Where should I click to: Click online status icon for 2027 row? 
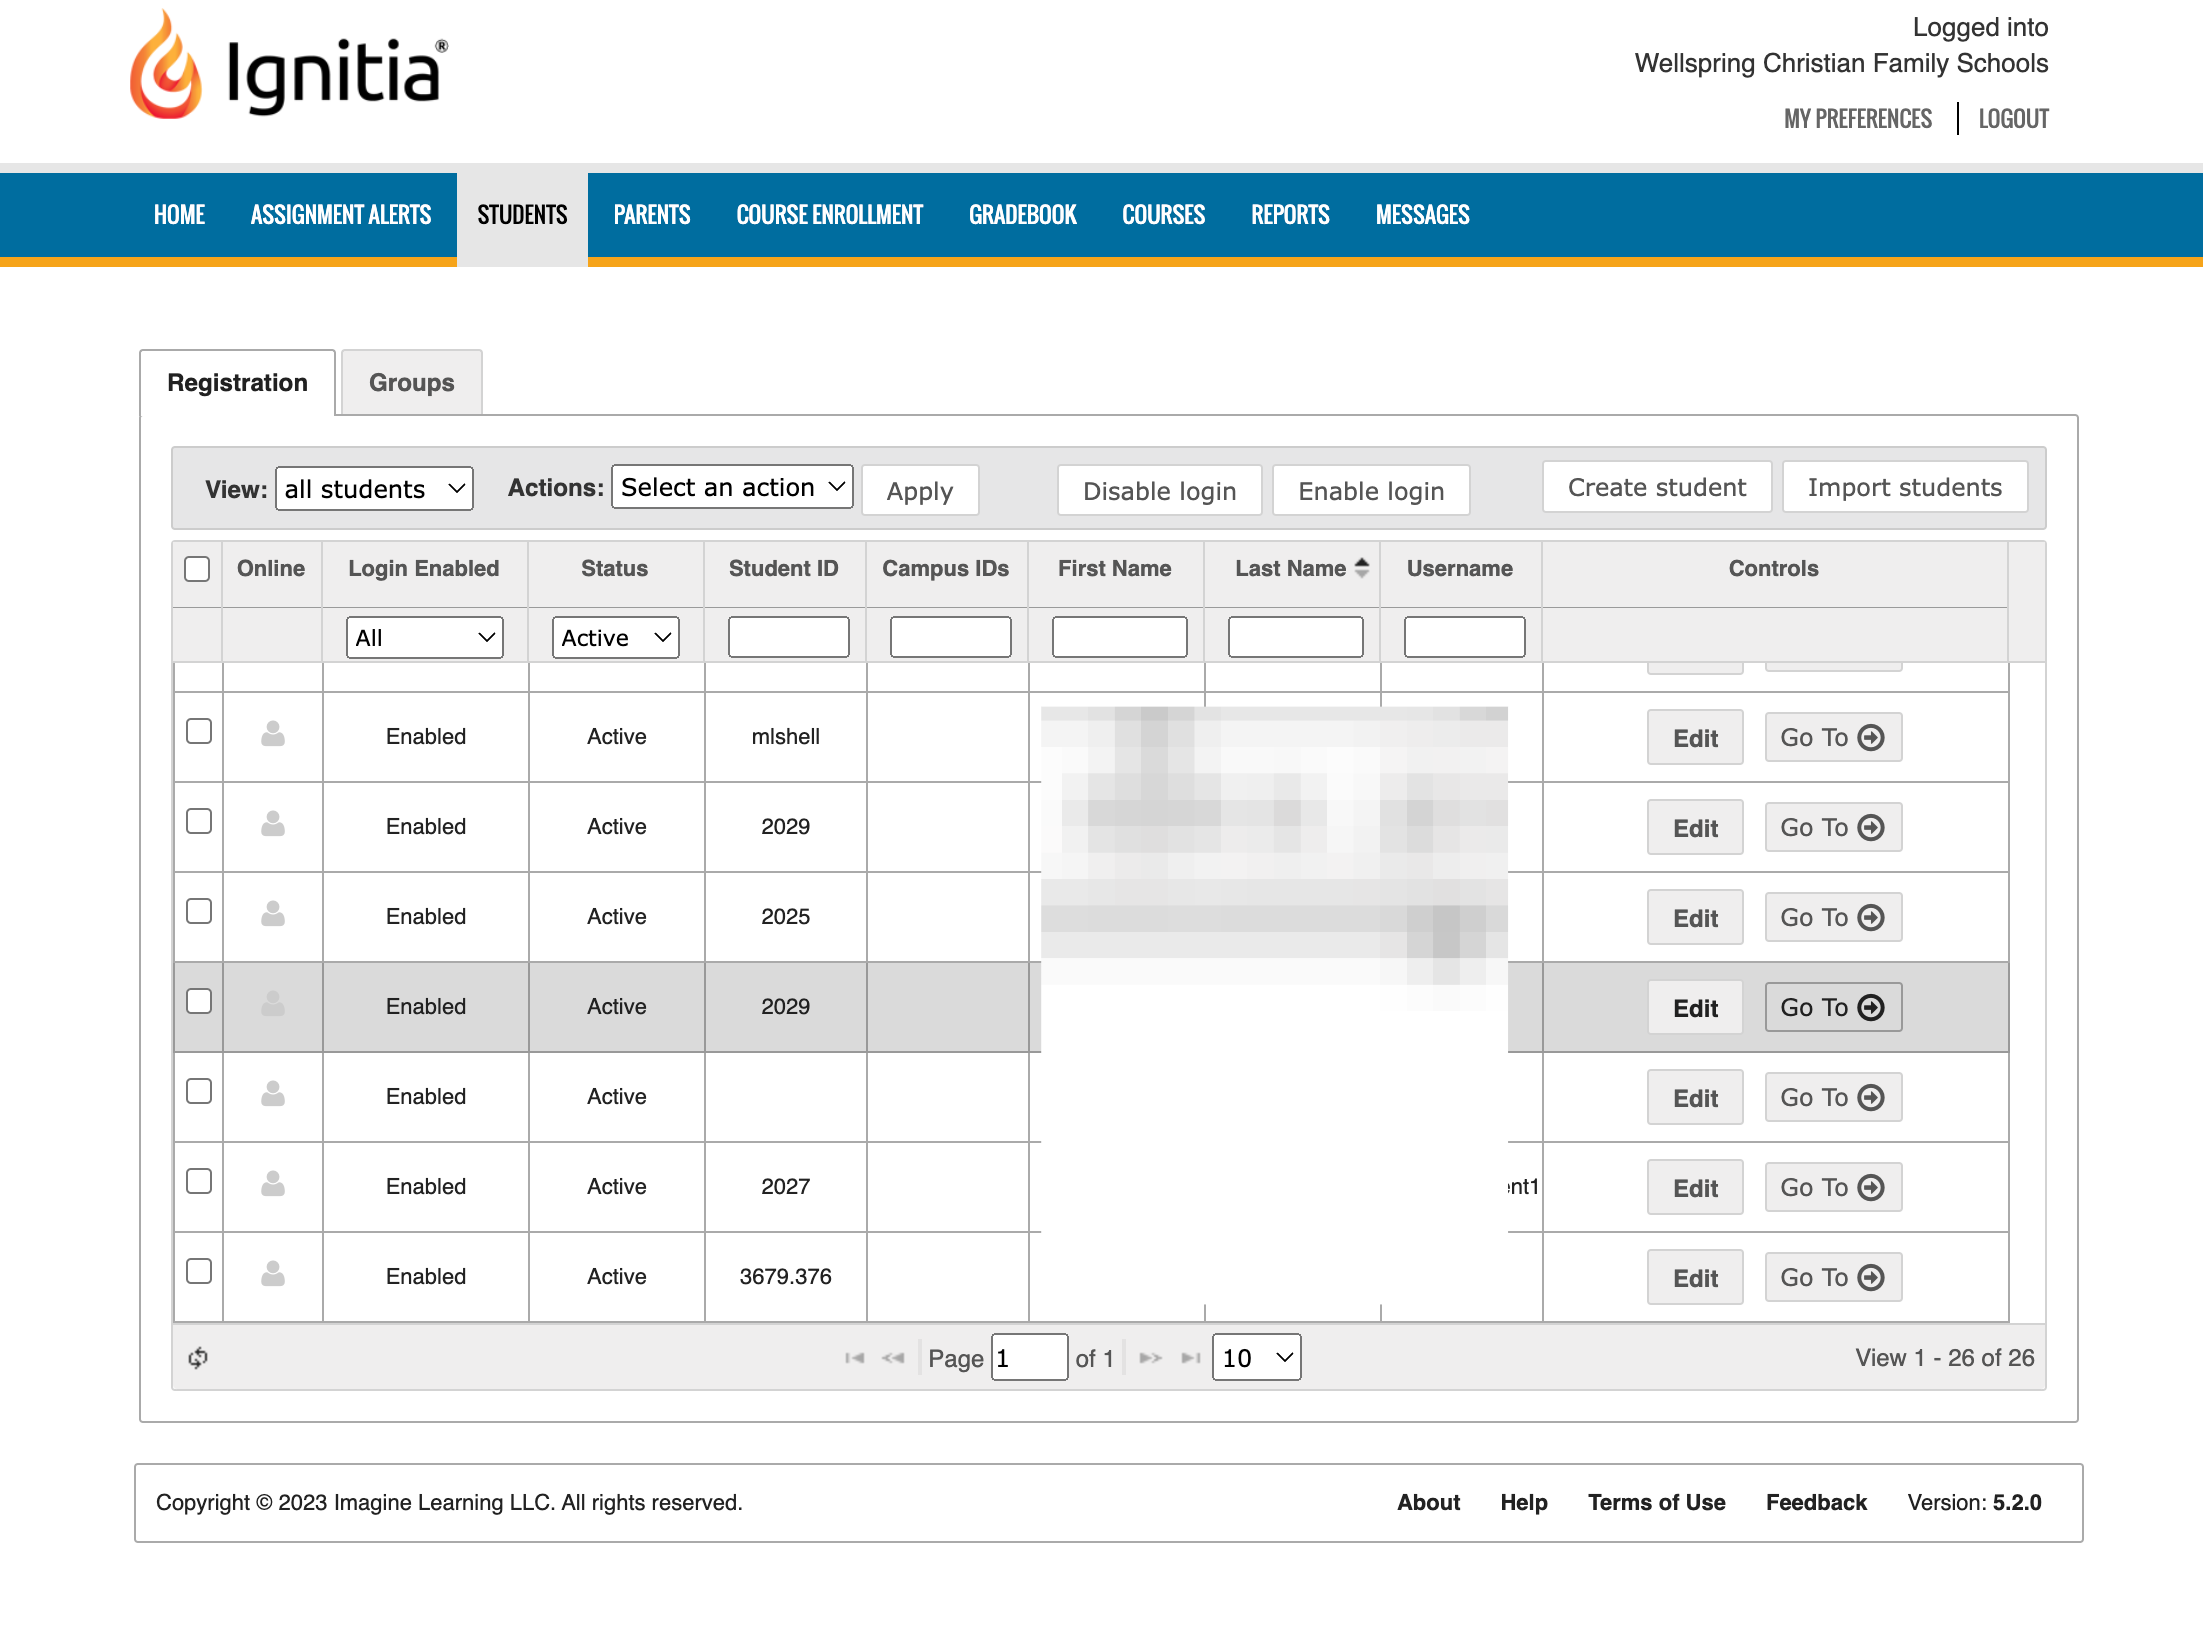pyautogui.click(x=273, y=1184)
